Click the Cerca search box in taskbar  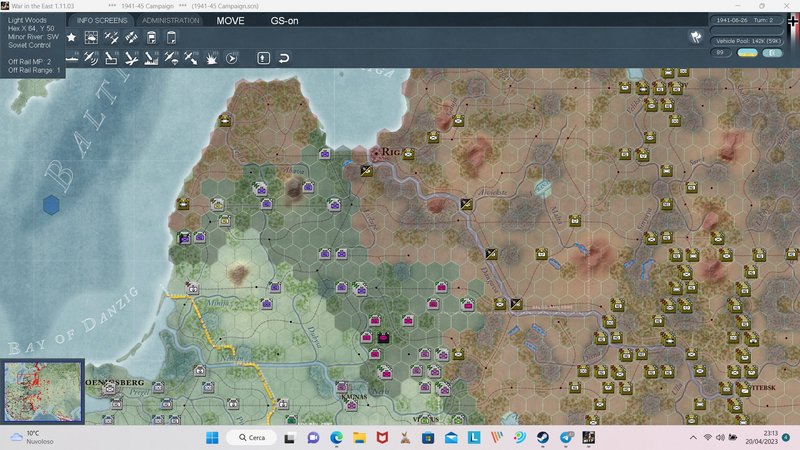tap(252, 438)
